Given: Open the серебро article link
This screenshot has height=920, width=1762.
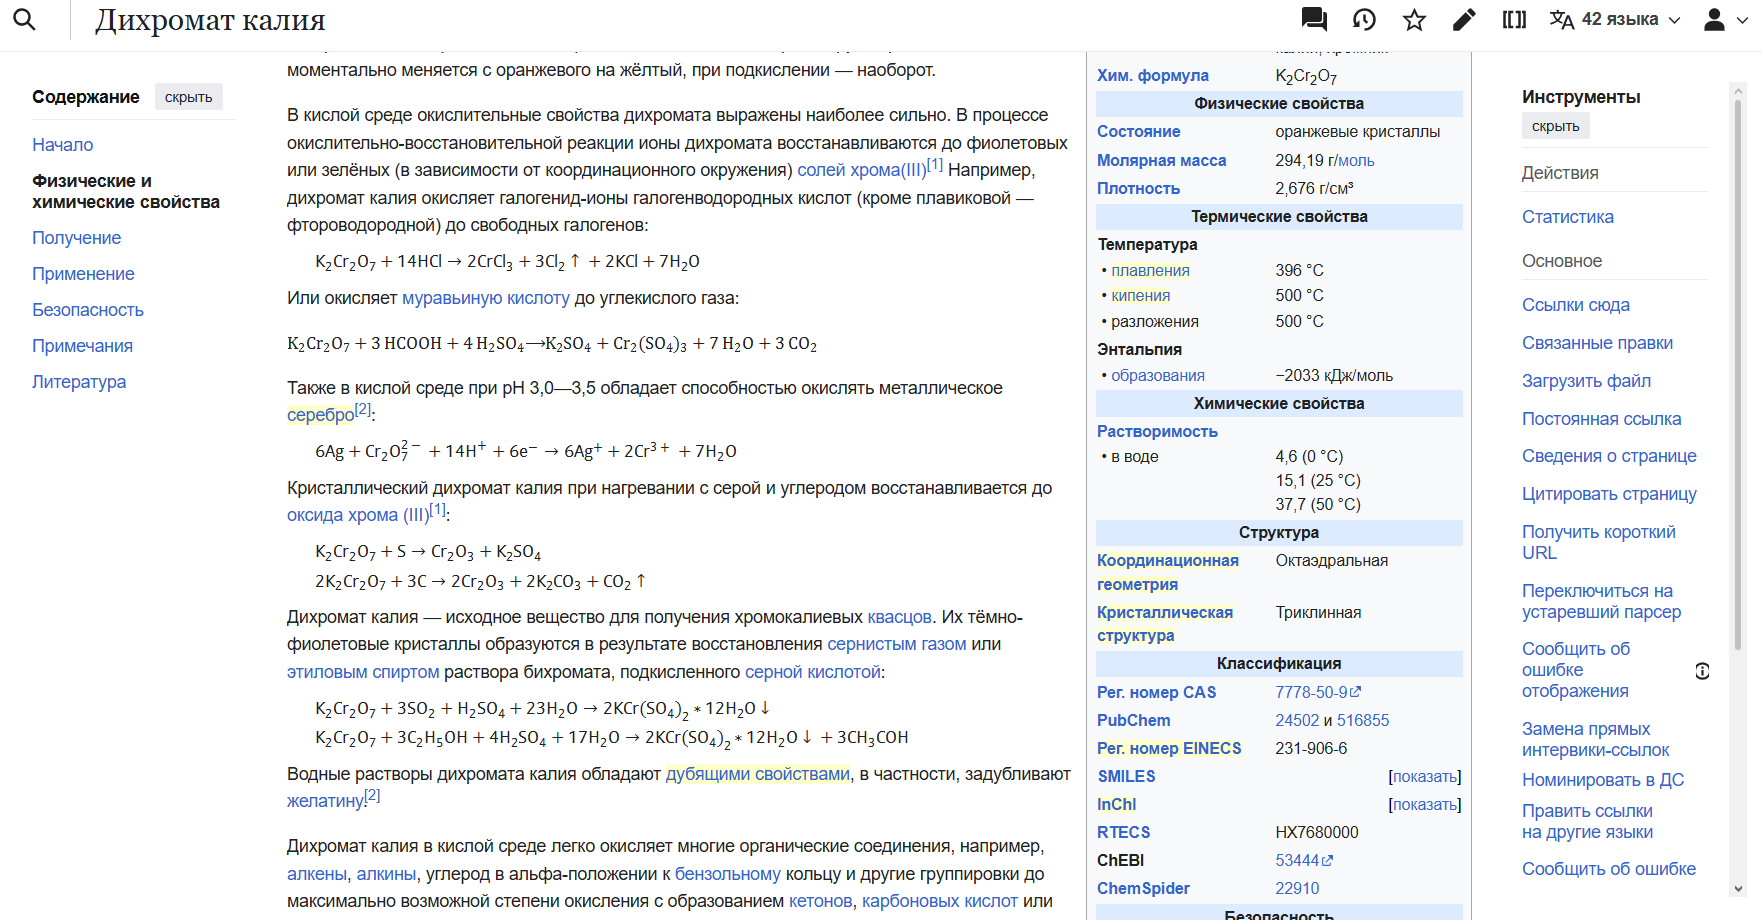Looking at the screenshot, I should pyautogui.click(x=320, y=415).
